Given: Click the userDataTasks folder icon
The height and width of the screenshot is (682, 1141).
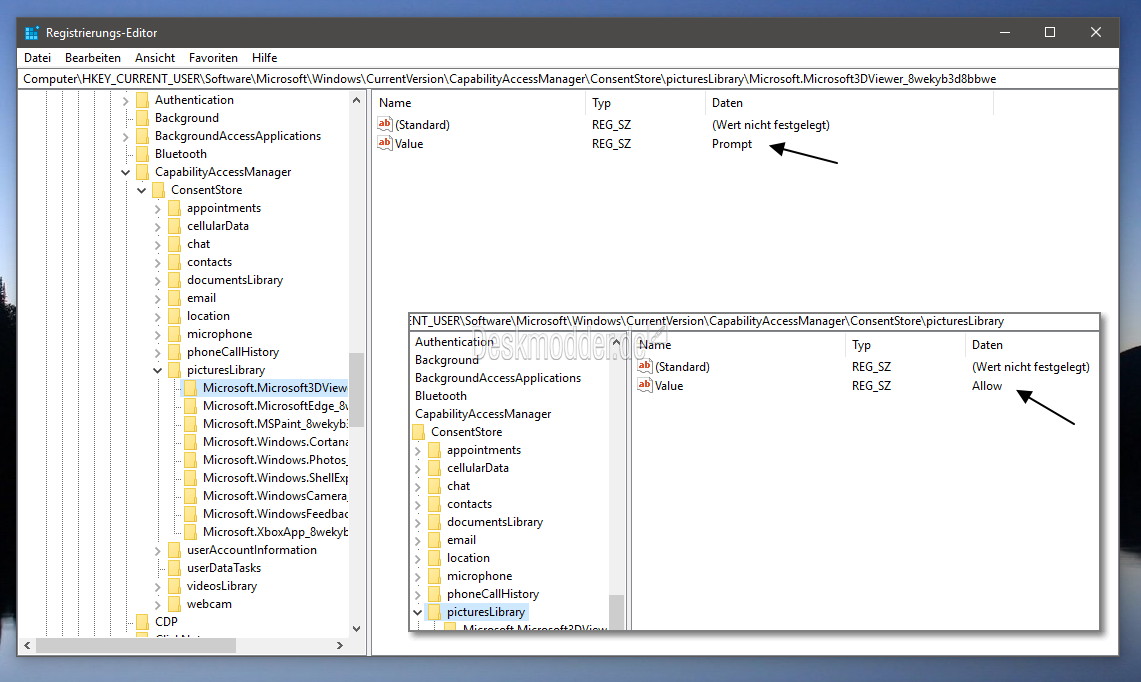Looking at the screenshot, I should point(175,568).
